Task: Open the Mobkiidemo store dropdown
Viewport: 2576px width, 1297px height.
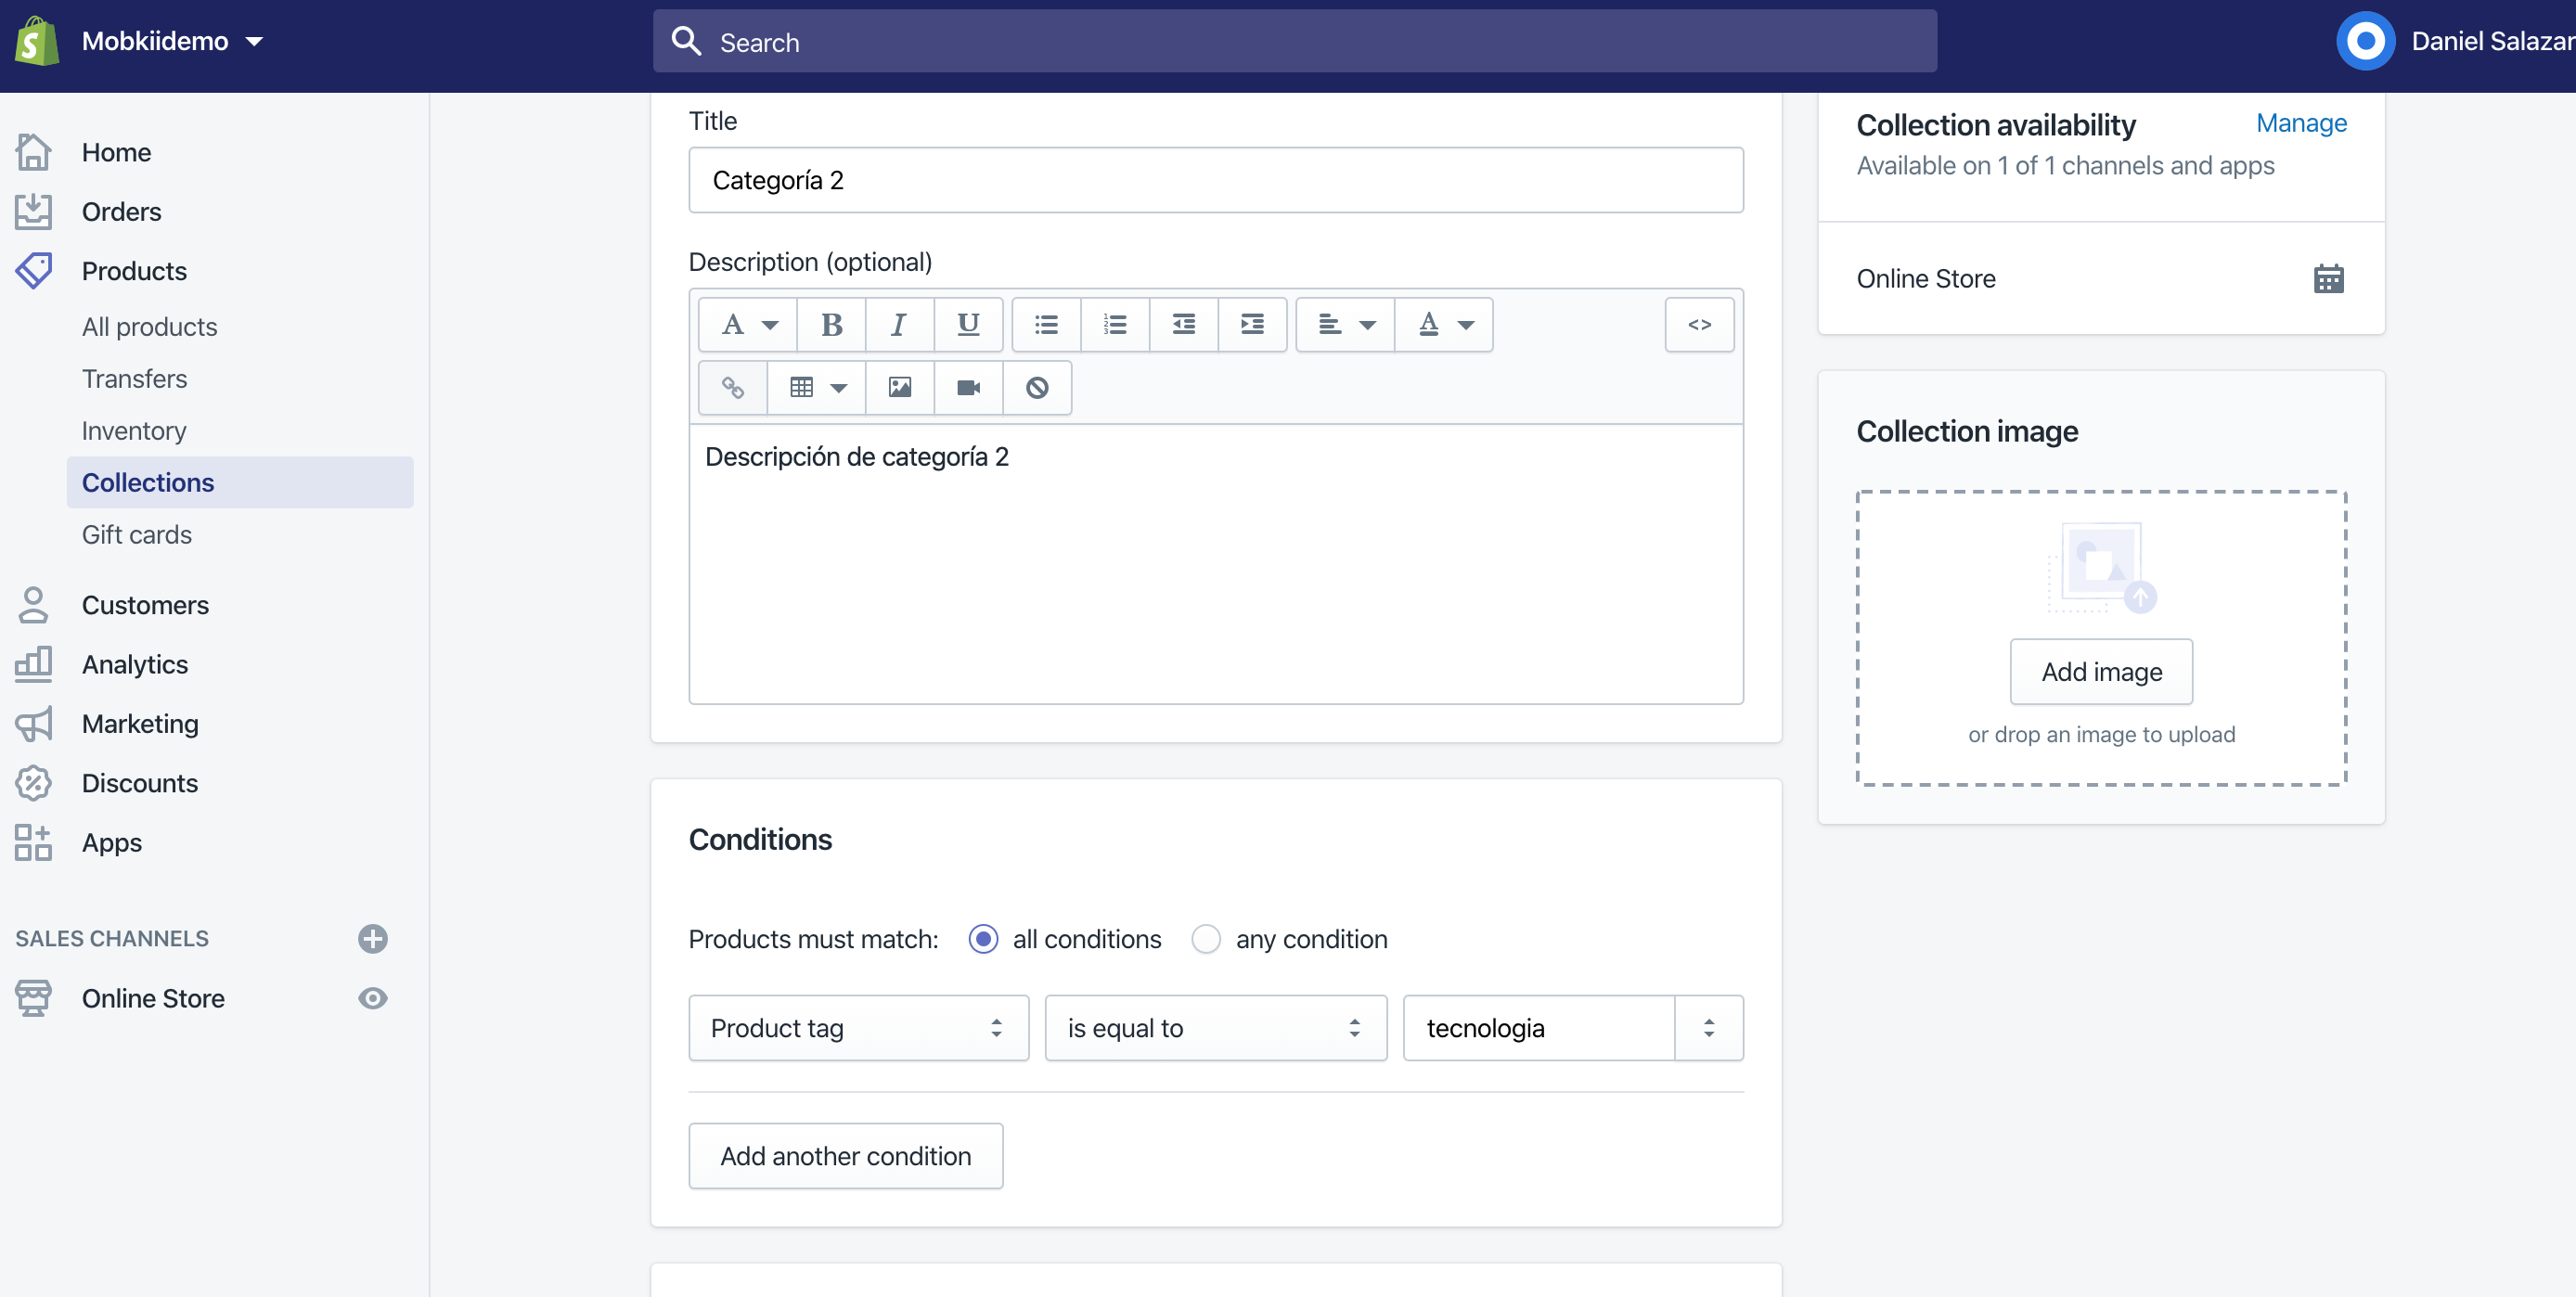Action: (172, 41)
